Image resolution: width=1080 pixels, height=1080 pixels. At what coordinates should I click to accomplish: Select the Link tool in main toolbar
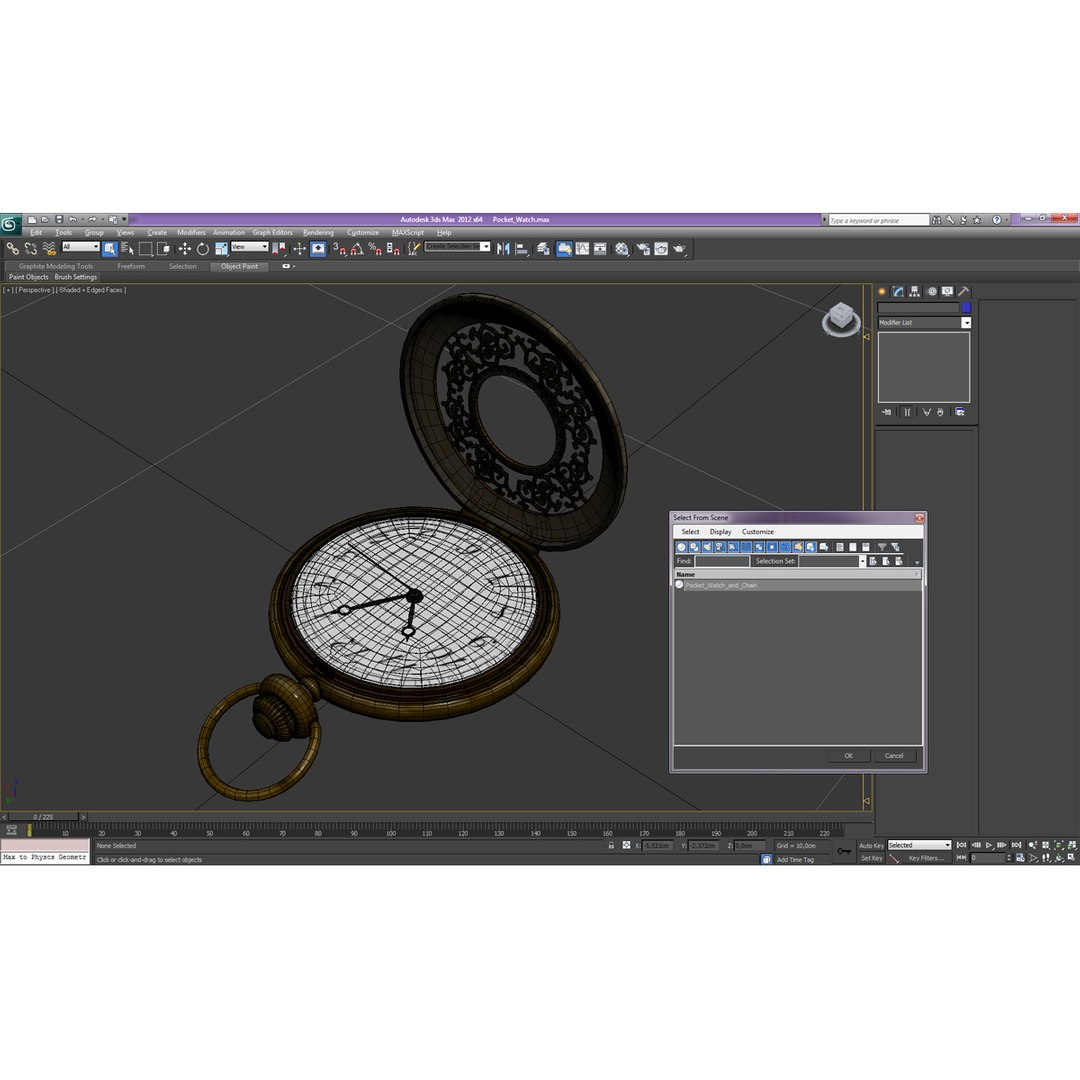pos(12,249)
